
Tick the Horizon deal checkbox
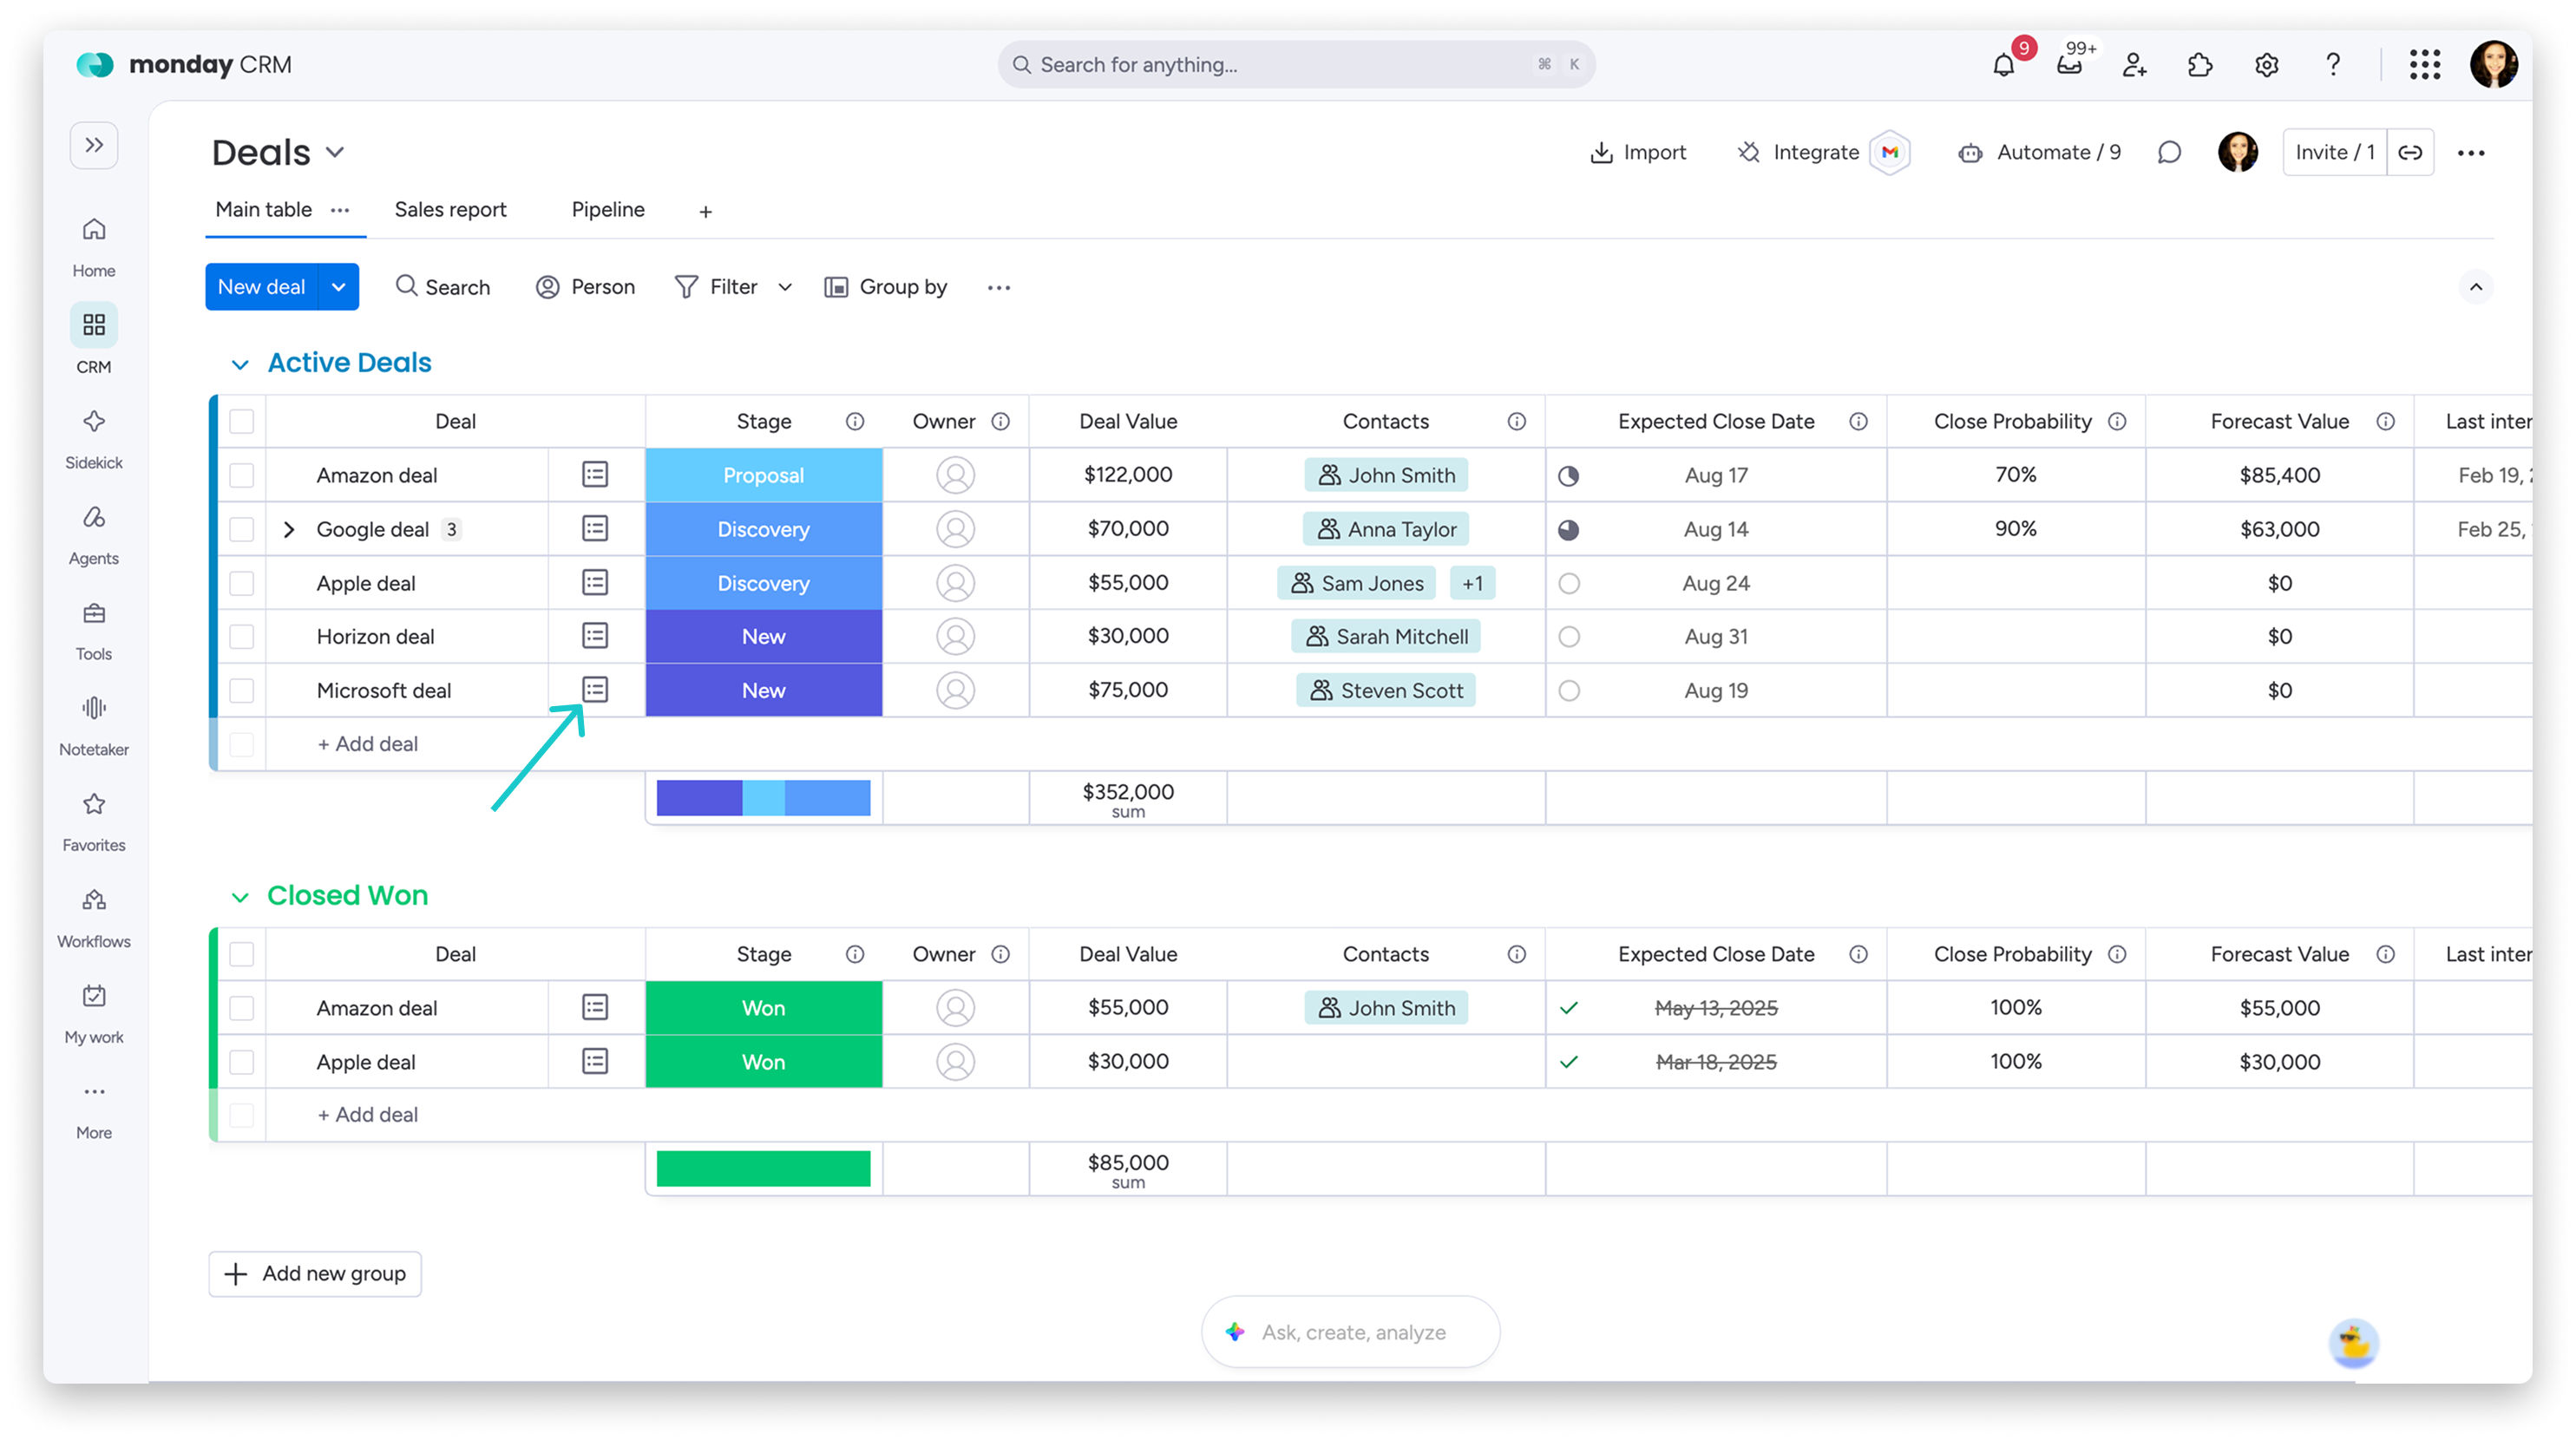[242, 636]
